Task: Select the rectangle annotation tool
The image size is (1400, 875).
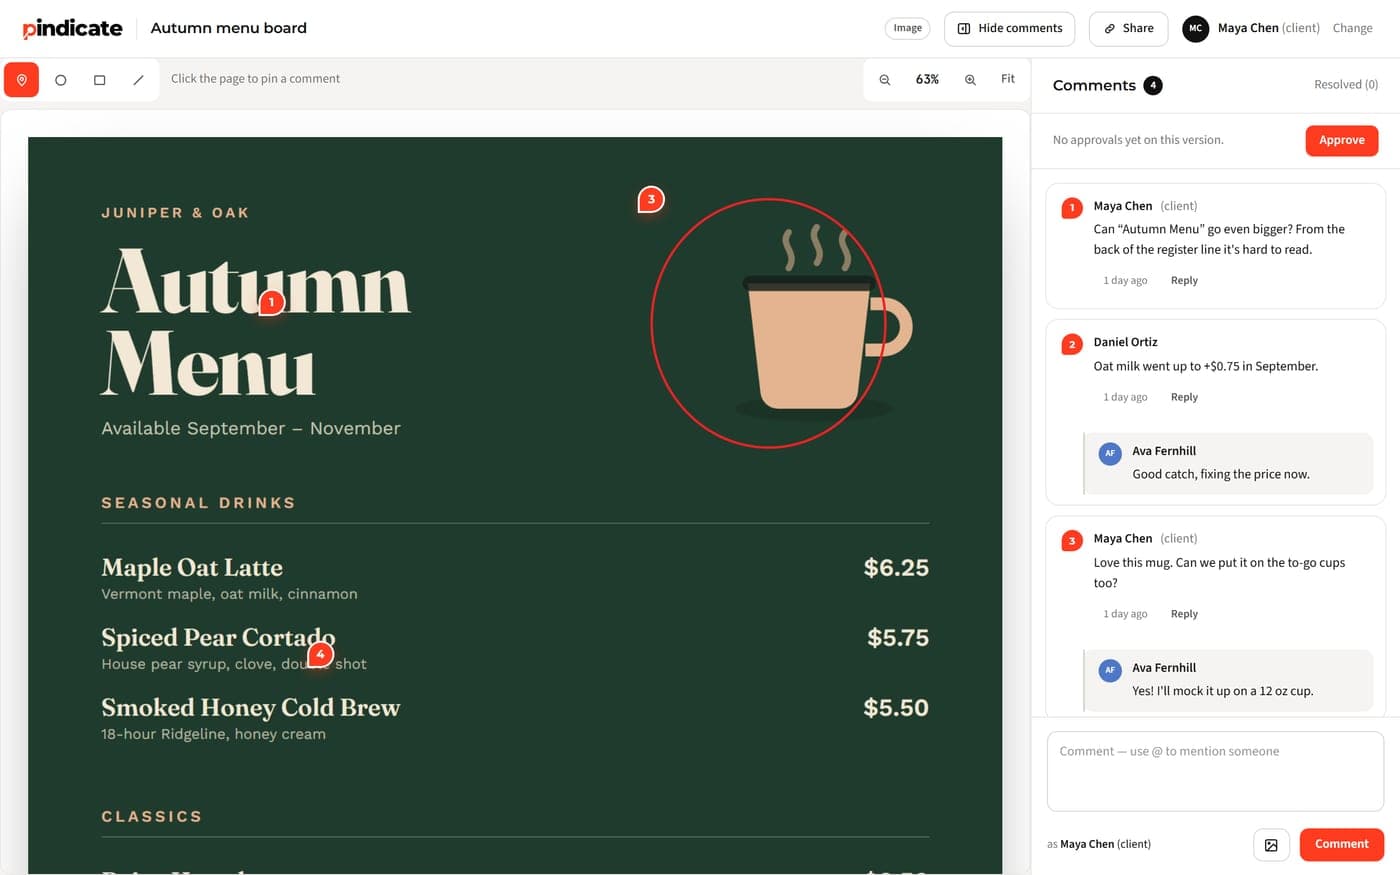Action: click(100, 79)
